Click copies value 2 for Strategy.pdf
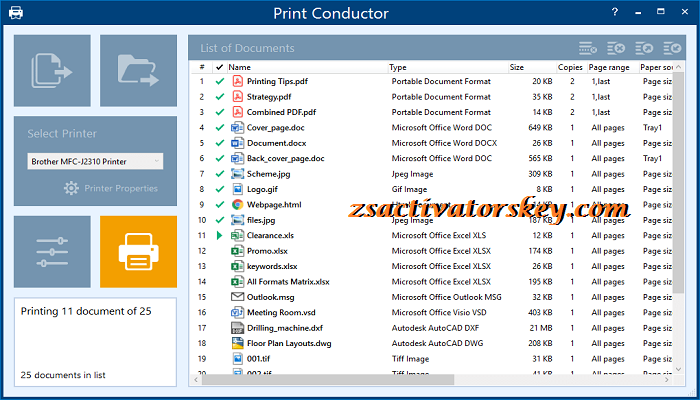The height and width of the screenshot is (400, 700). pos(572,96)
